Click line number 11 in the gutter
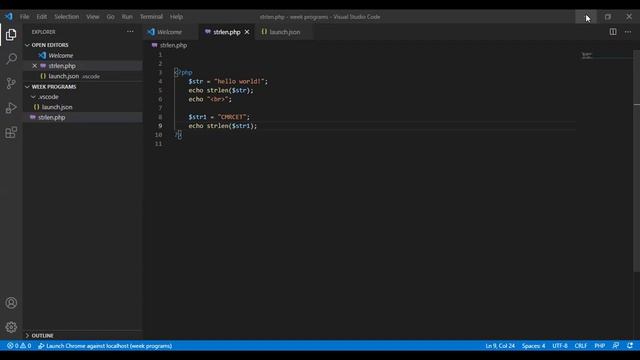The height and width of the screenshot is (360, 640). (x=158, y=144)
